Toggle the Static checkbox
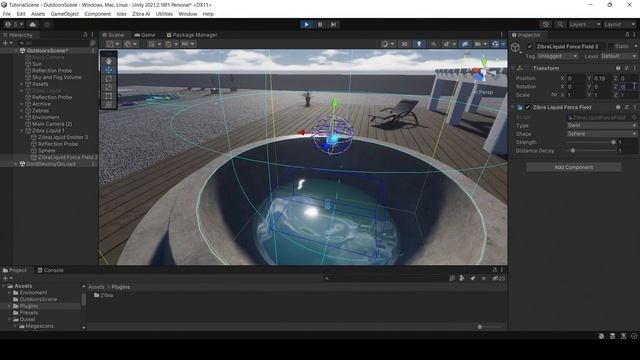 [611, 47]
